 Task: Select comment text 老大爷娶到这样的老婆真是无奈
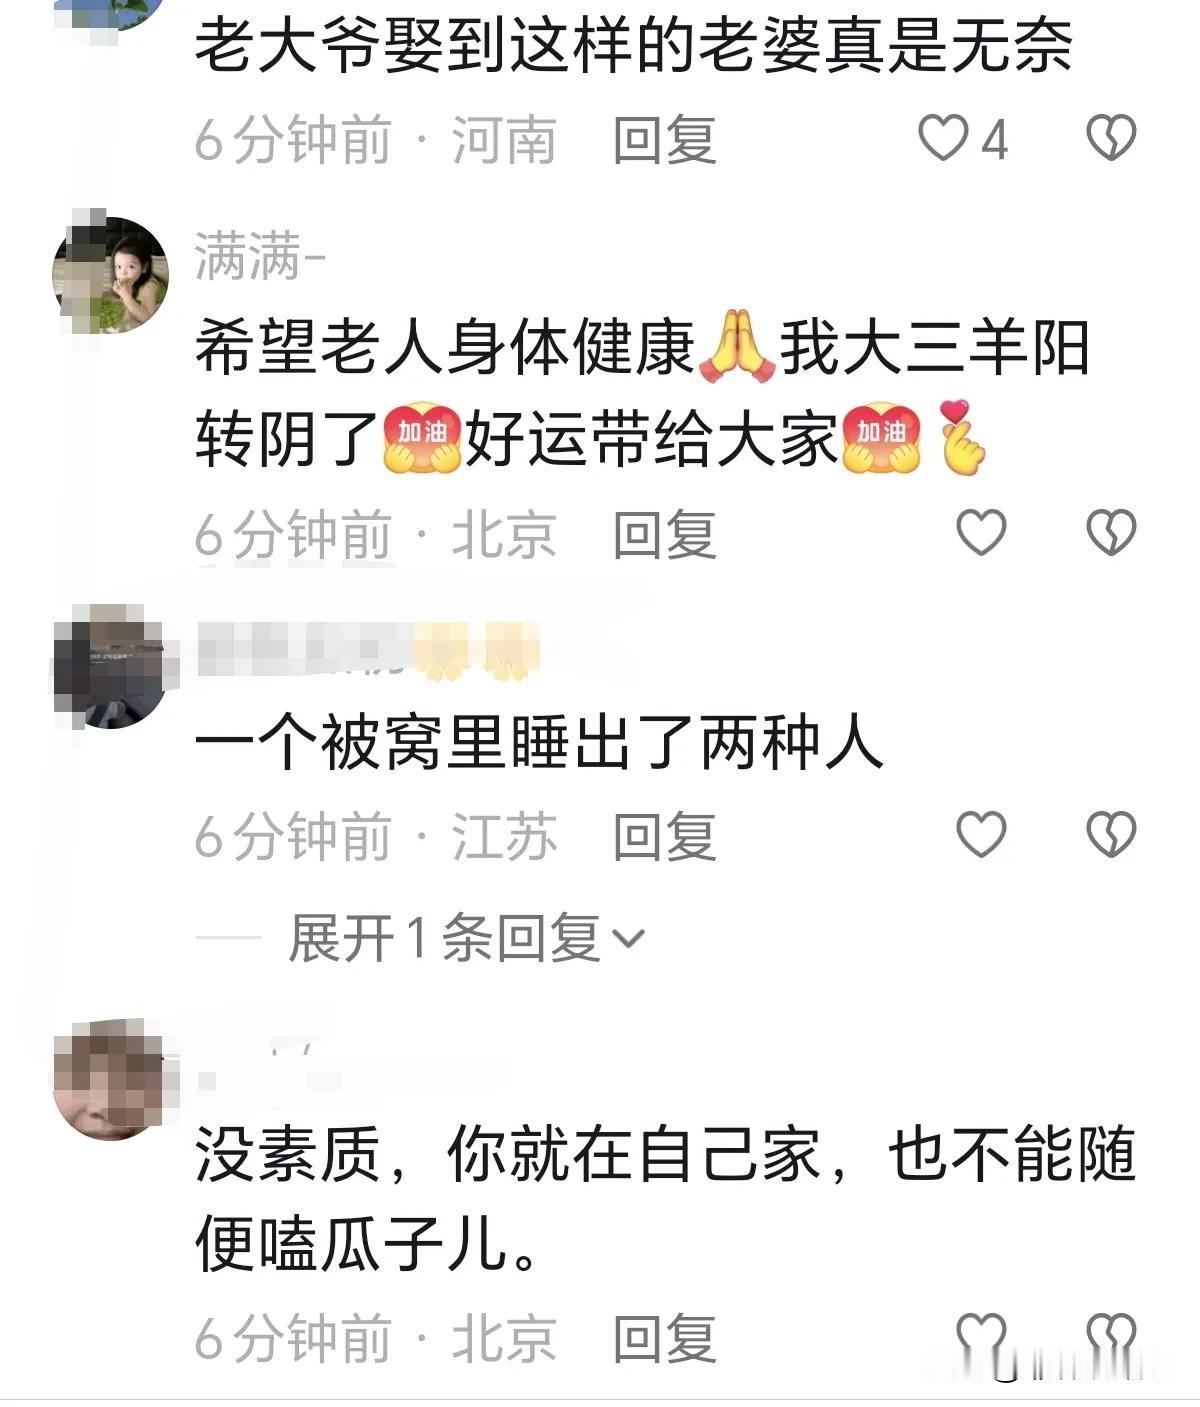pos(633,45)
